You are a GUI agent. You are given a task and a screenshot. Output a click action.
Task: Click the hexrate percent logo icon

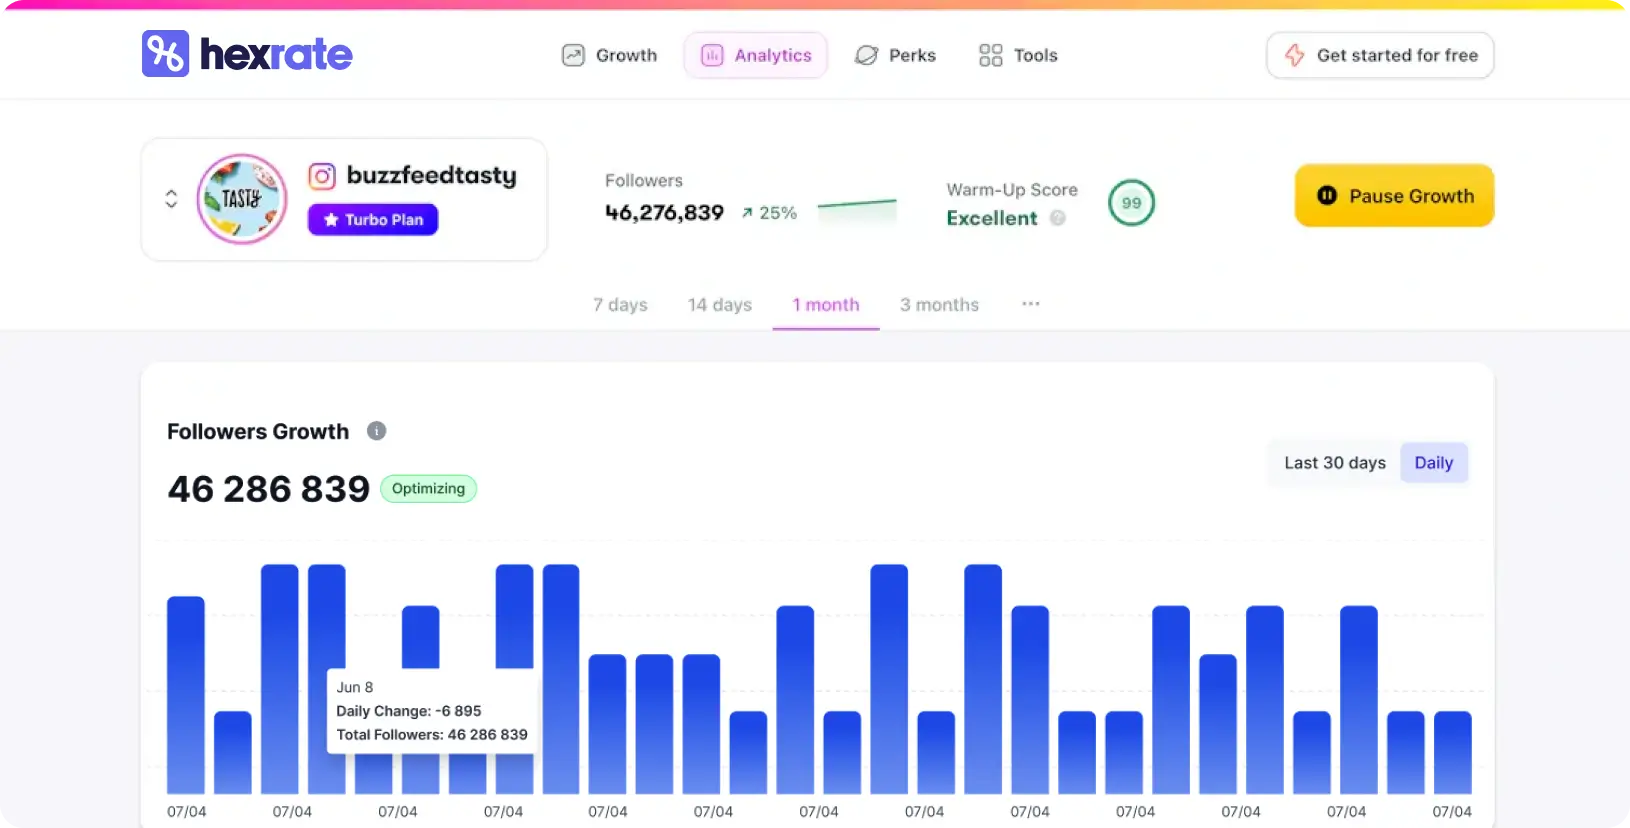click(x=165, y=54)
